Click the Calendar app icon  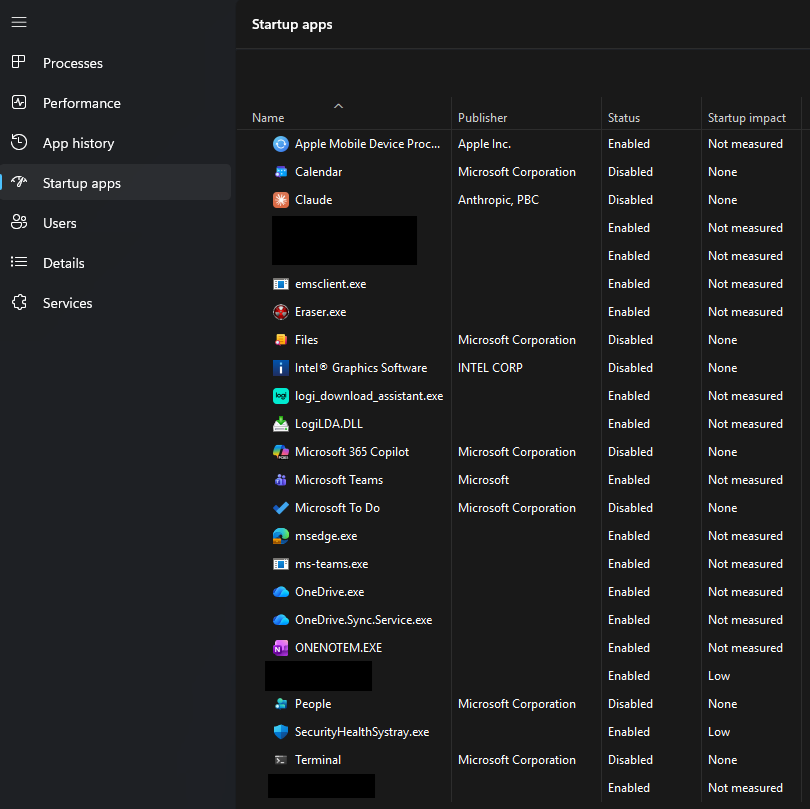[281, 172]
